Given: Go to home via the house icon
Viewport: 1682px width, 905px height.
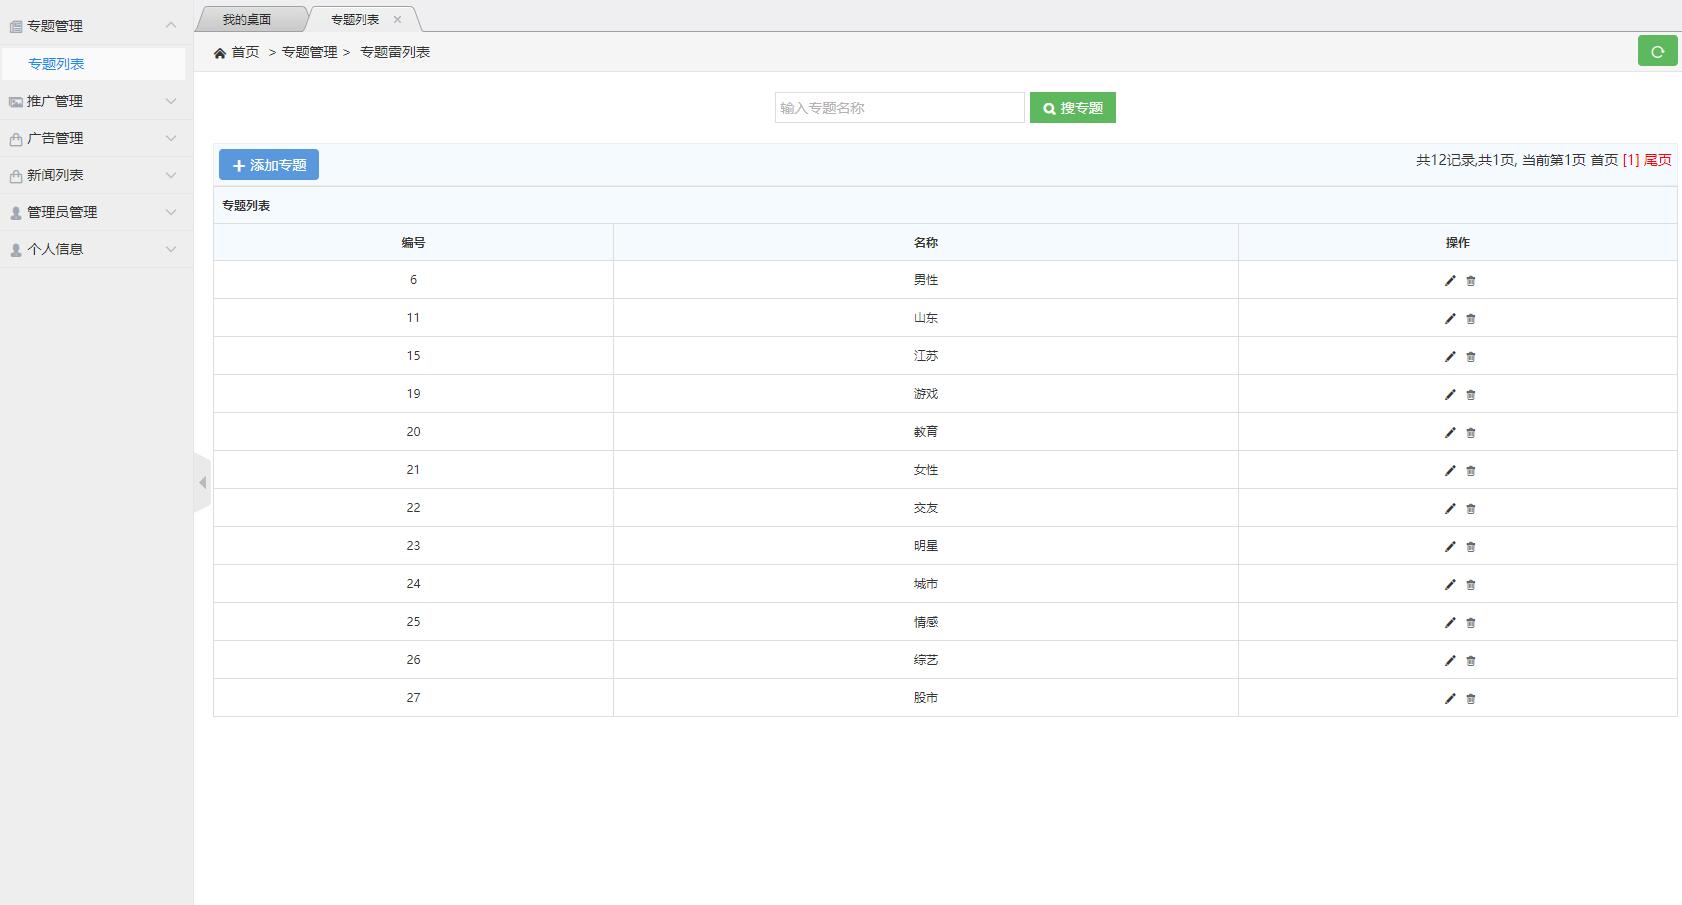Looking at the screenshot, I should pyautogui.click(x=220, y=53).
